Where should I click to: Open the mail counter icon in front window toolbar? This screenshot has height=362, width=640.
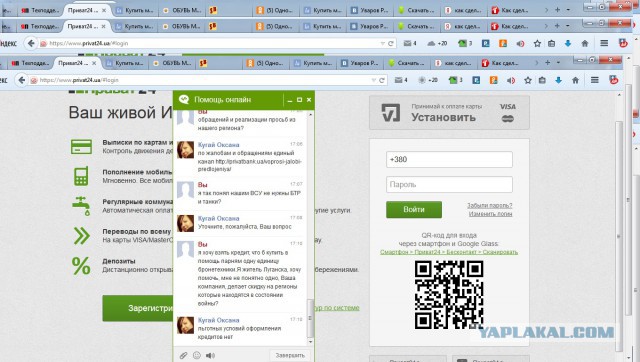coord(400,80)
